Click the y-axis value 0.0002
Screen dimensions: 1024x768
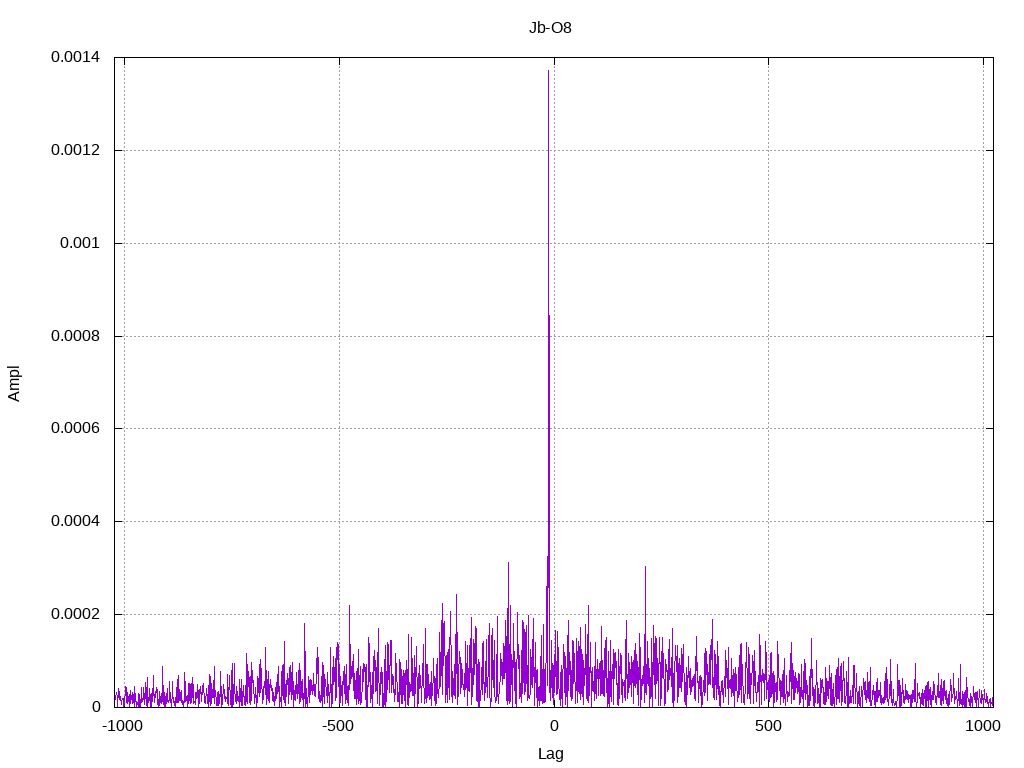75,615
